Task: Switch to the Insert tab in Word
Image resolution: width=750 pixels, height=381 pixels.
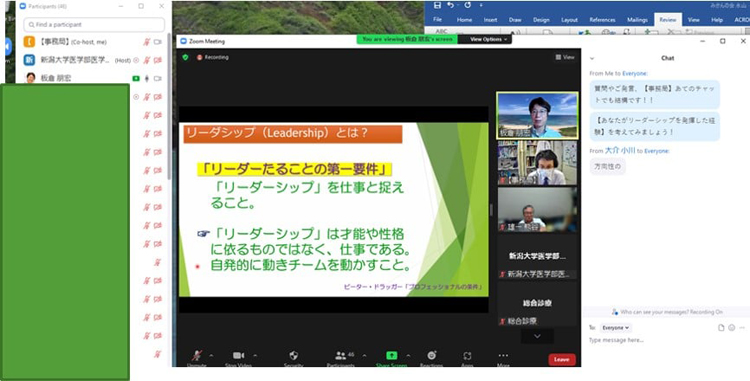Action: click(490, 20)
